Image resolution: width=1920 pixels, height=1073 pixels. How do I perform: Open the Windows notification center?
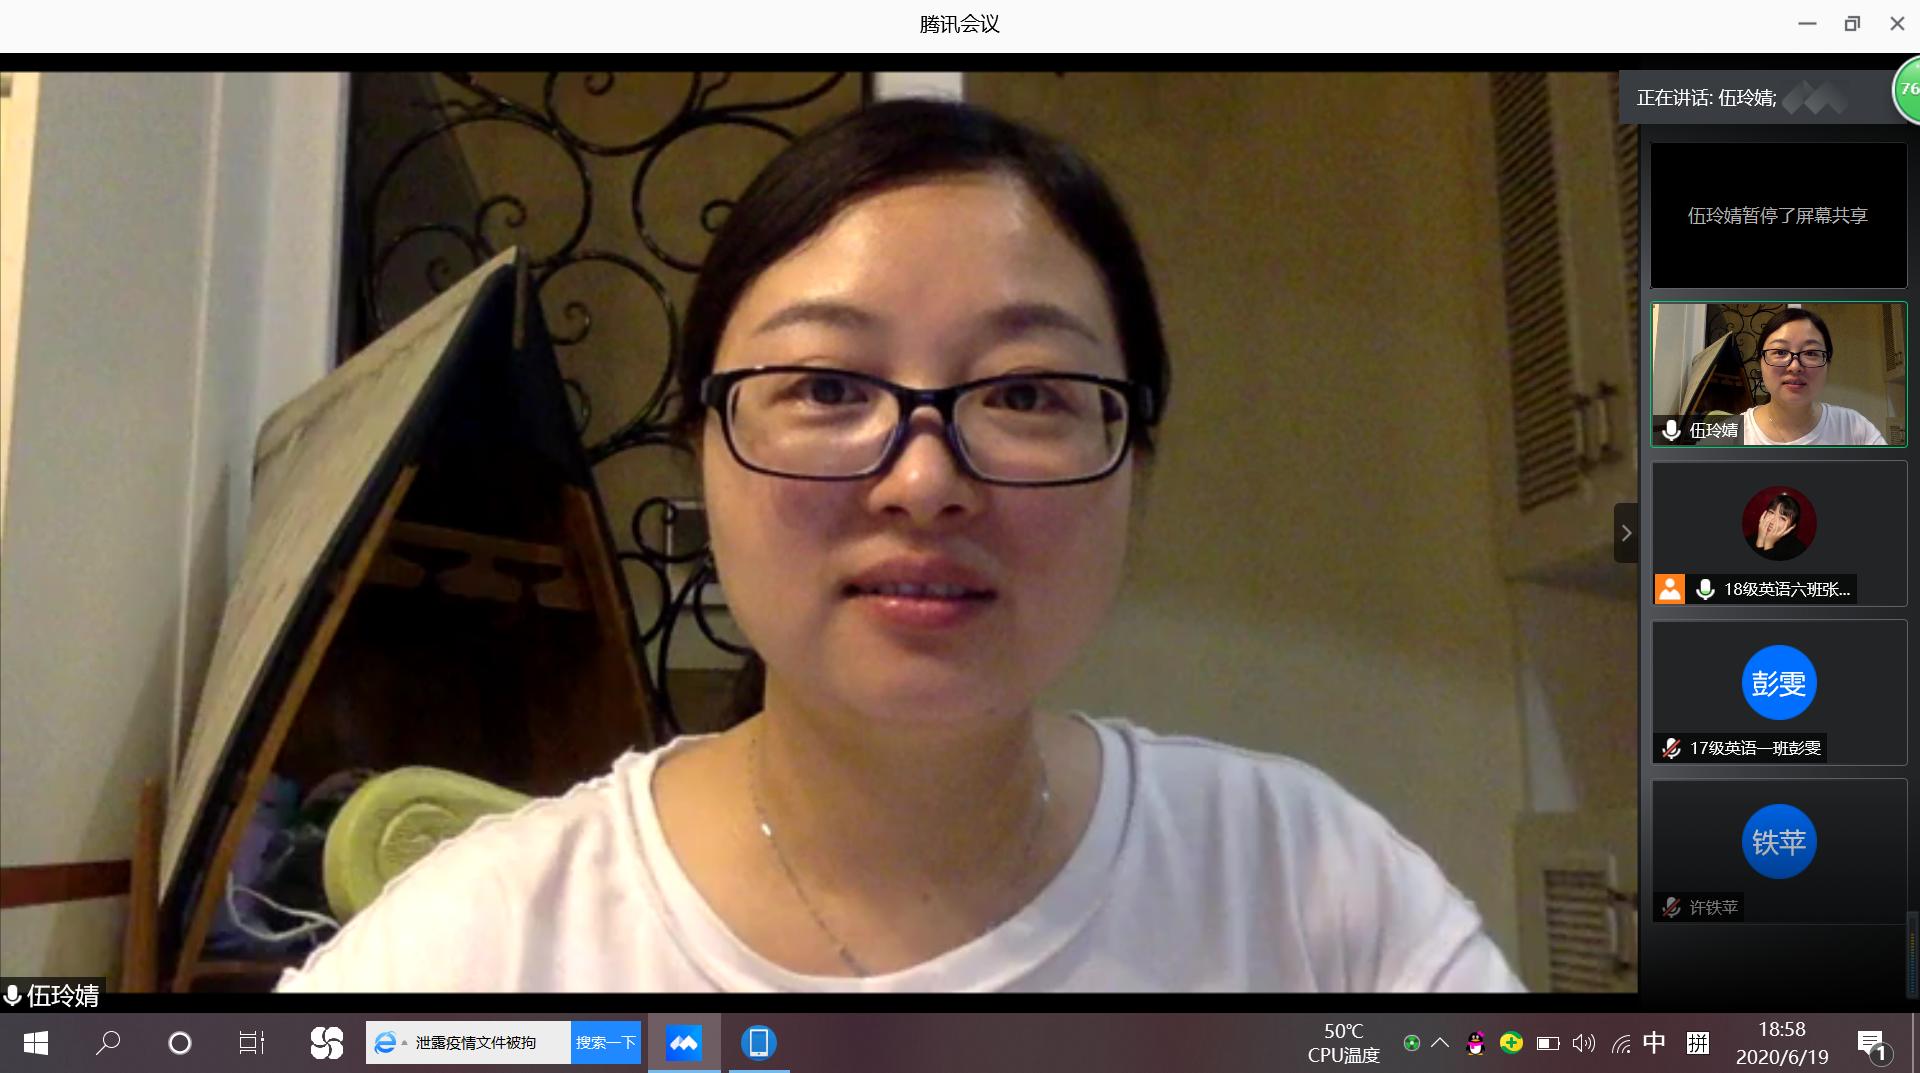point(1872,1045)
